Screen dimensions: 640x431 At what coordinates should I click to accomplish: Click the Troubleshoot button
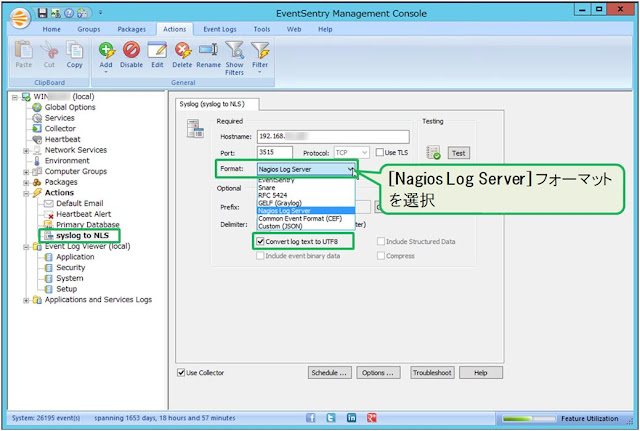[432, 373]
